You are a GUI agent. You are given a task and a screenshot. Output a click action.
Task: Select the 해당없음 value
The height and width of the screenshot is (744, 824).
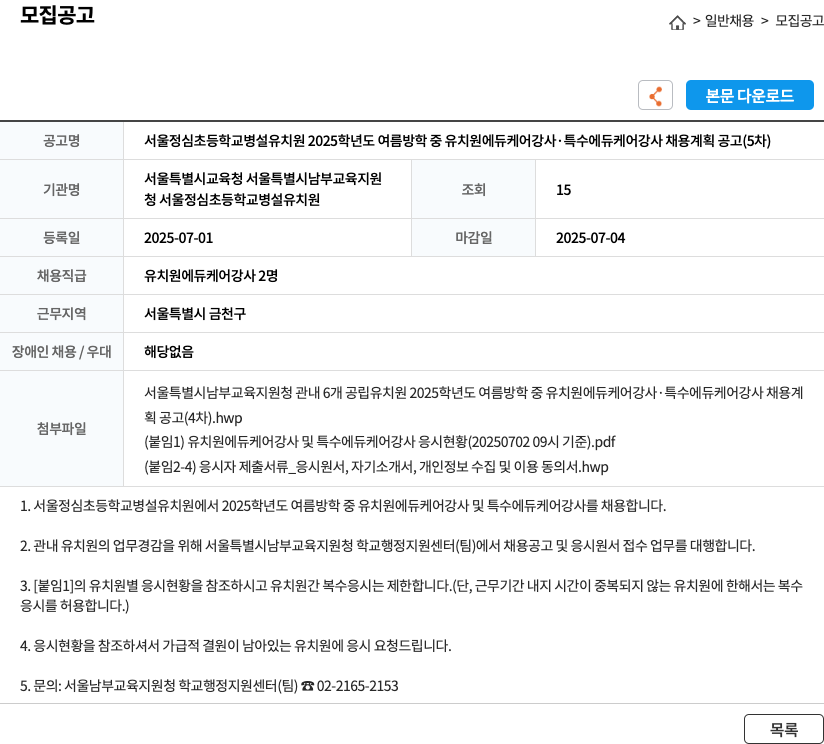coord(169,352)
